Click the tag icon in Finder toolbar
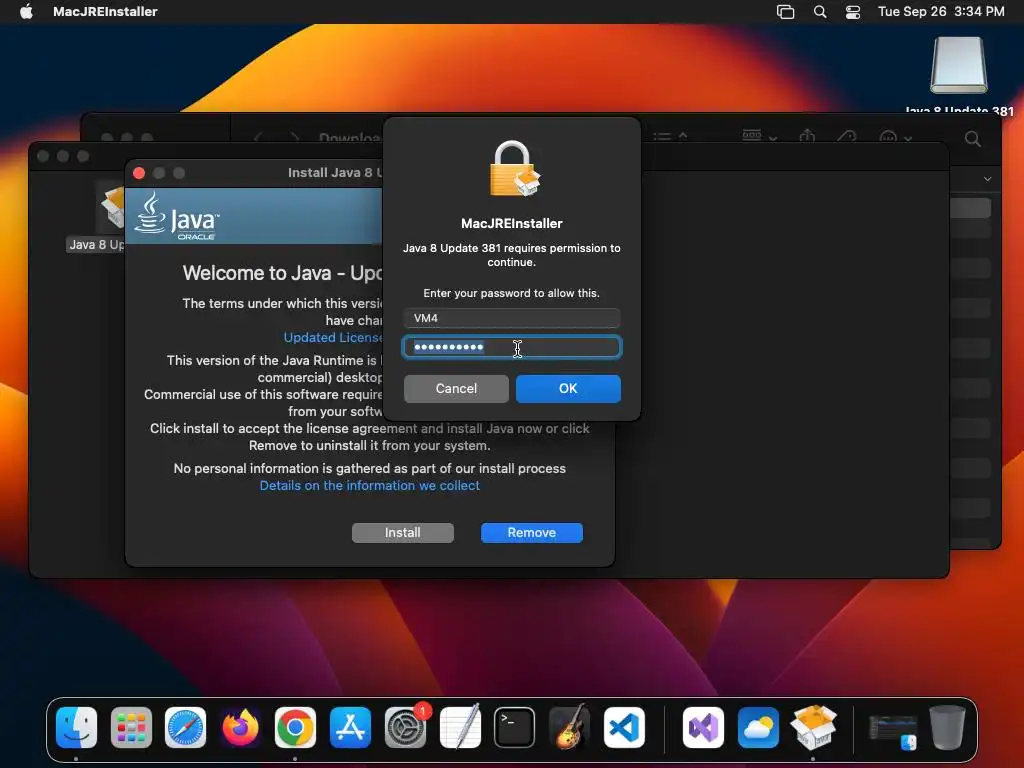 coord(847,137)
